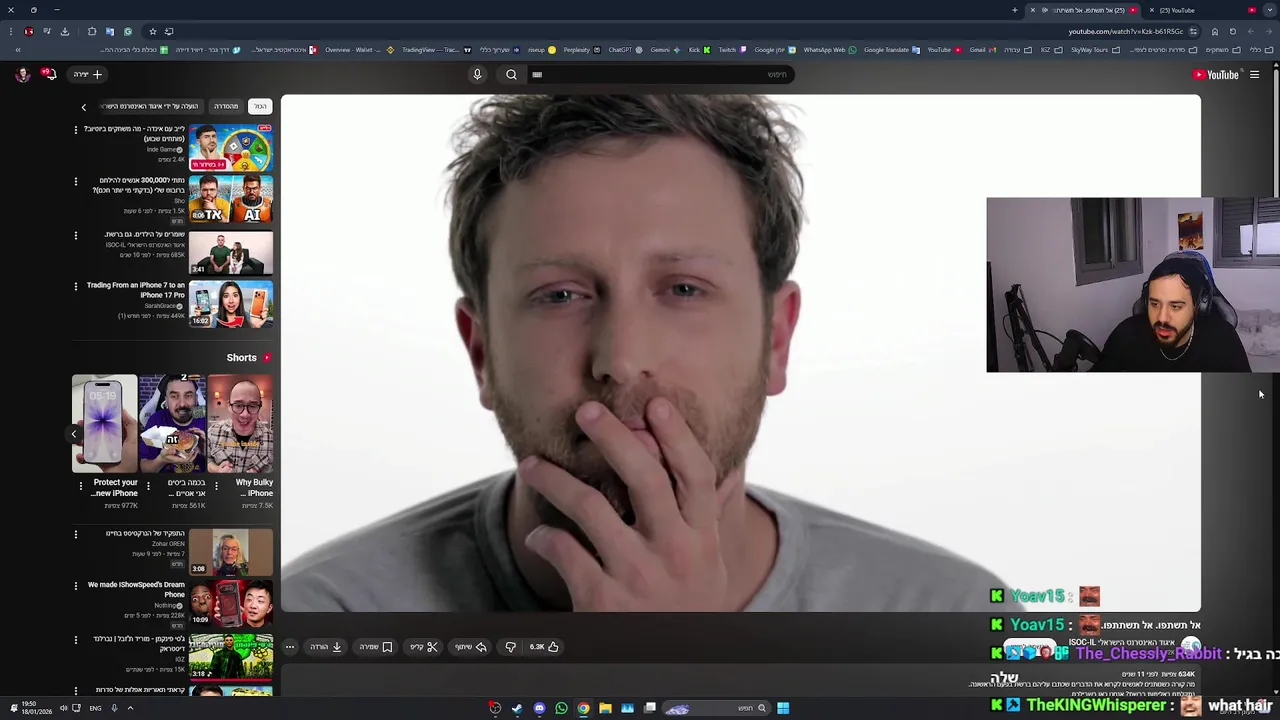Select the chip about איגוד האינטרנט
Screen dimensions: 1280x720
click(152, 106)
